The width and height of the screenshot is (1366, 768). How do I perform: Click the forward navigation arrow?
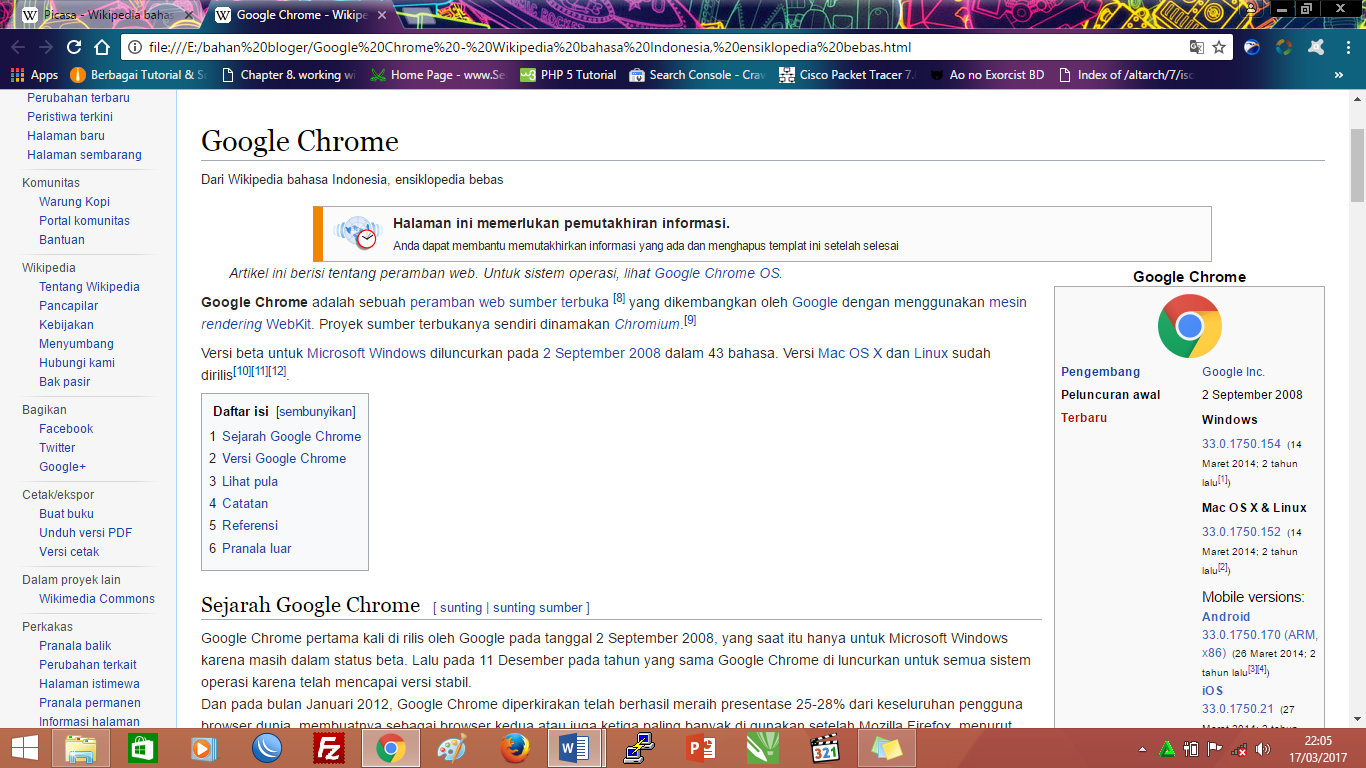pos(46,47)
